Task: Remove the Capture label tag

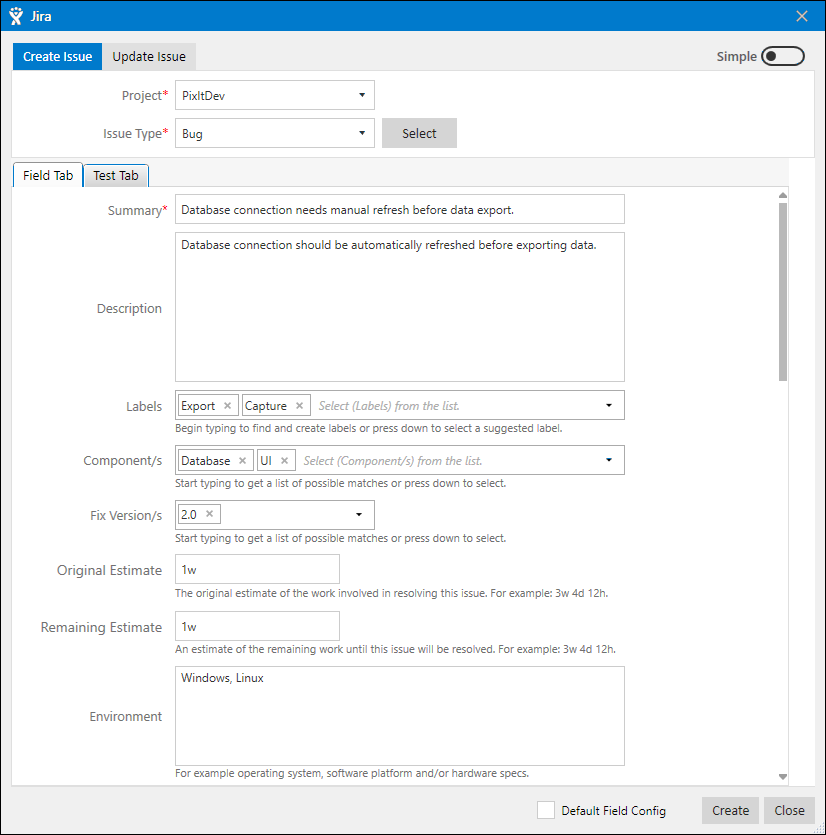Action: (x=299, y=406)
